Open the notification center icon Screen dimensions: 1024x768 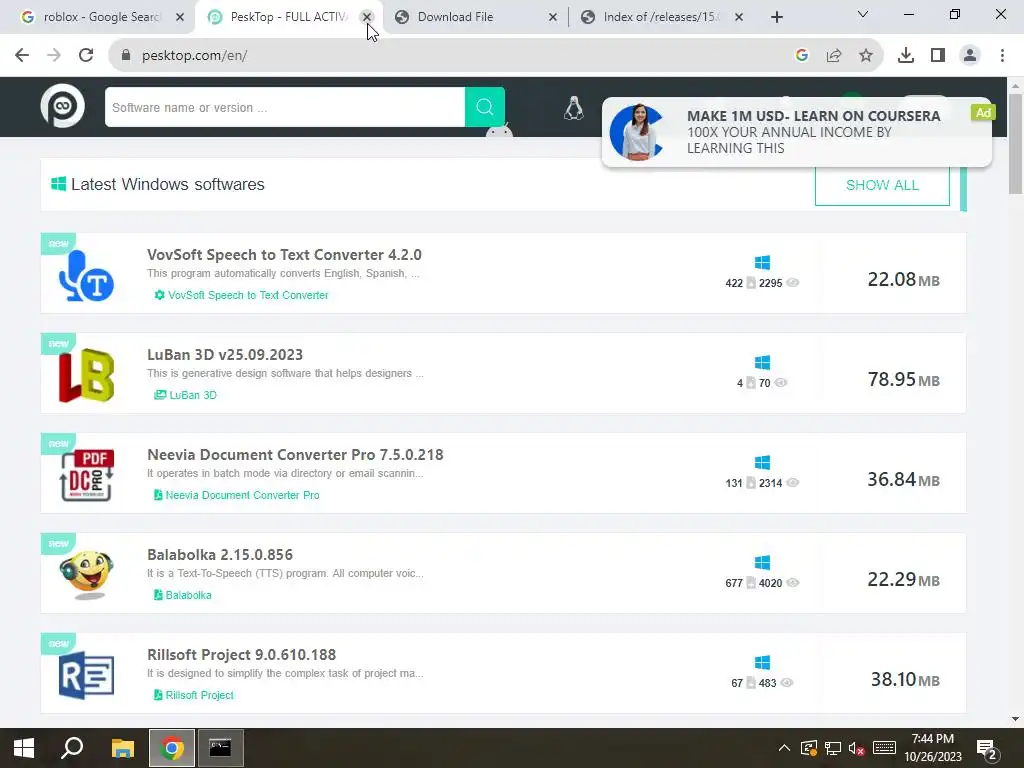987,750
